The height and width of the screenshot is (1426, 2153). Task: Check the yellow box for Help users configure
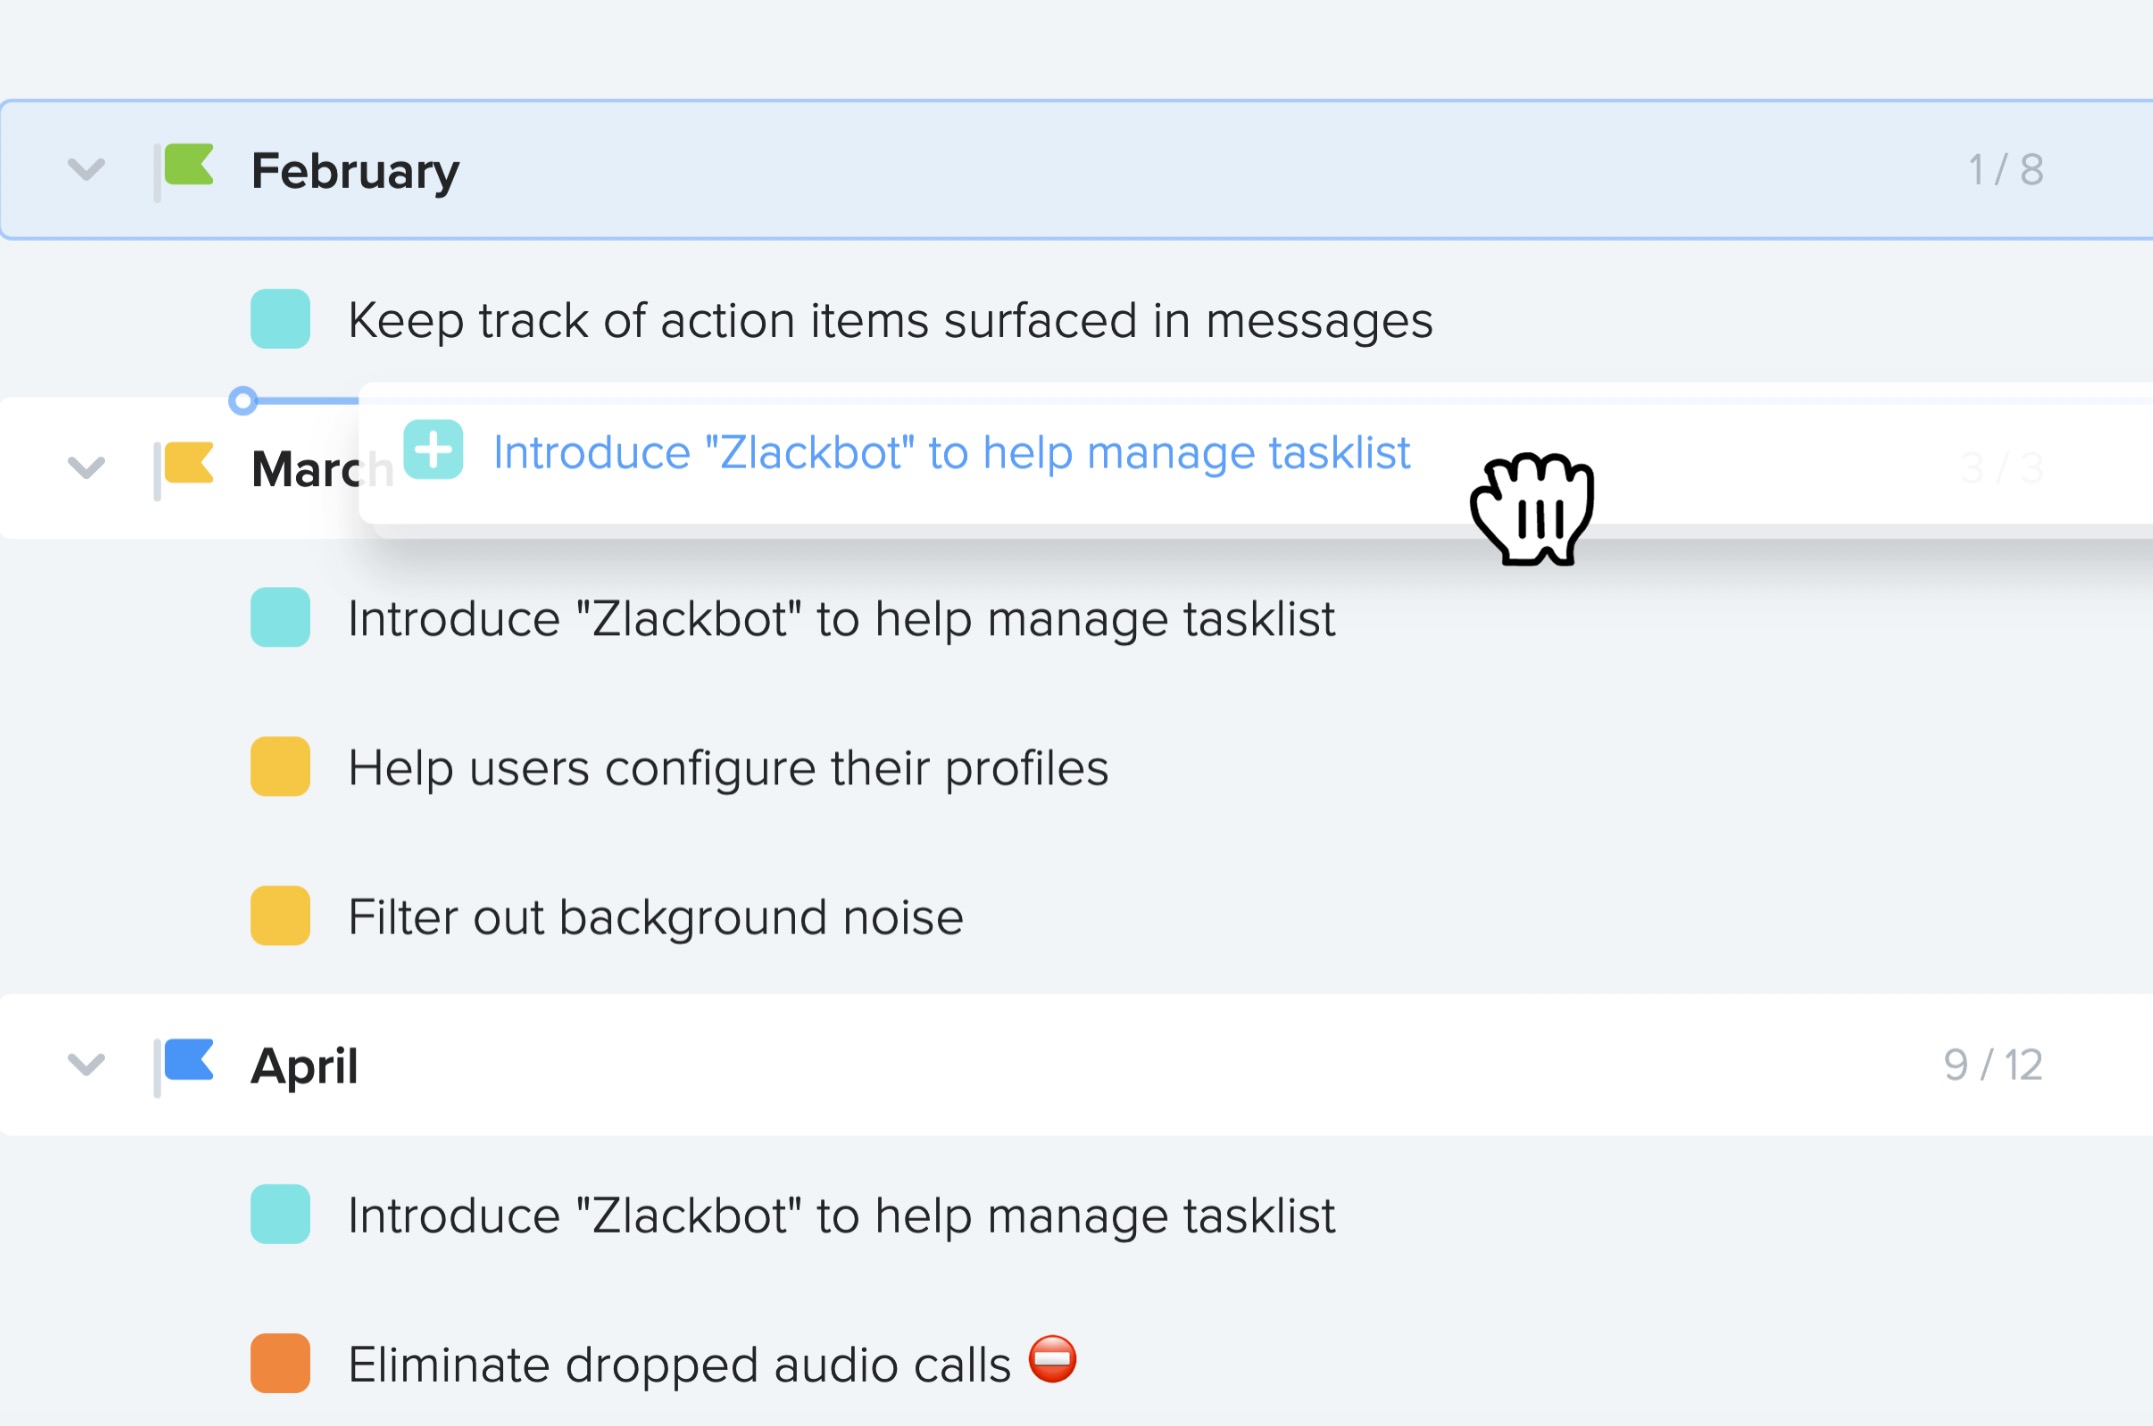280,767
